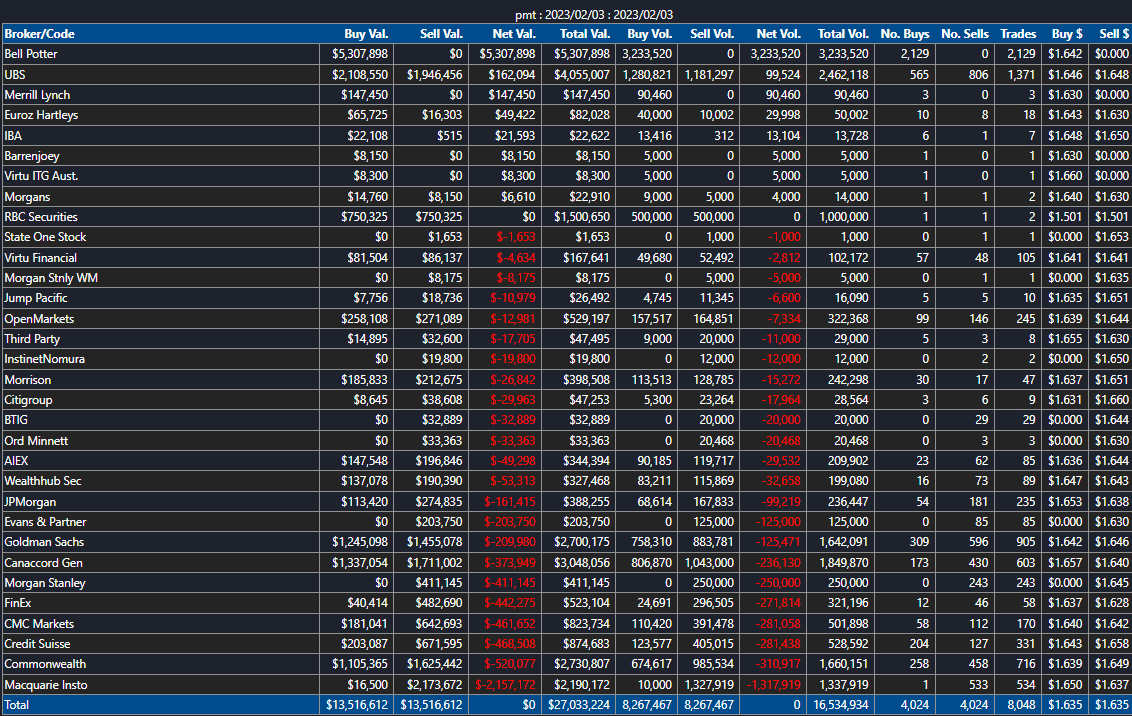Screen dimensions: 1132x716
Task: Select the Ord Minnett broker name
Action: tap(36, 440)
